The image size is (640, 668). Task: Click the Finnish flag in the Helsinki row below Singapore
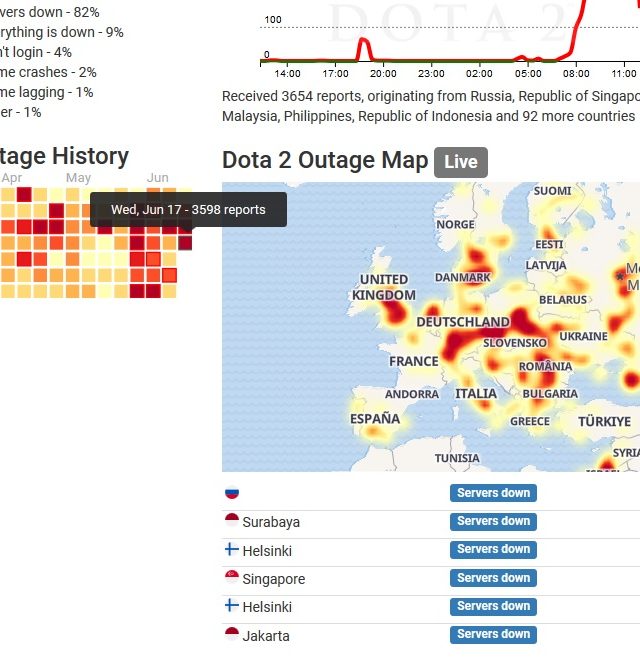pos(232,606)
